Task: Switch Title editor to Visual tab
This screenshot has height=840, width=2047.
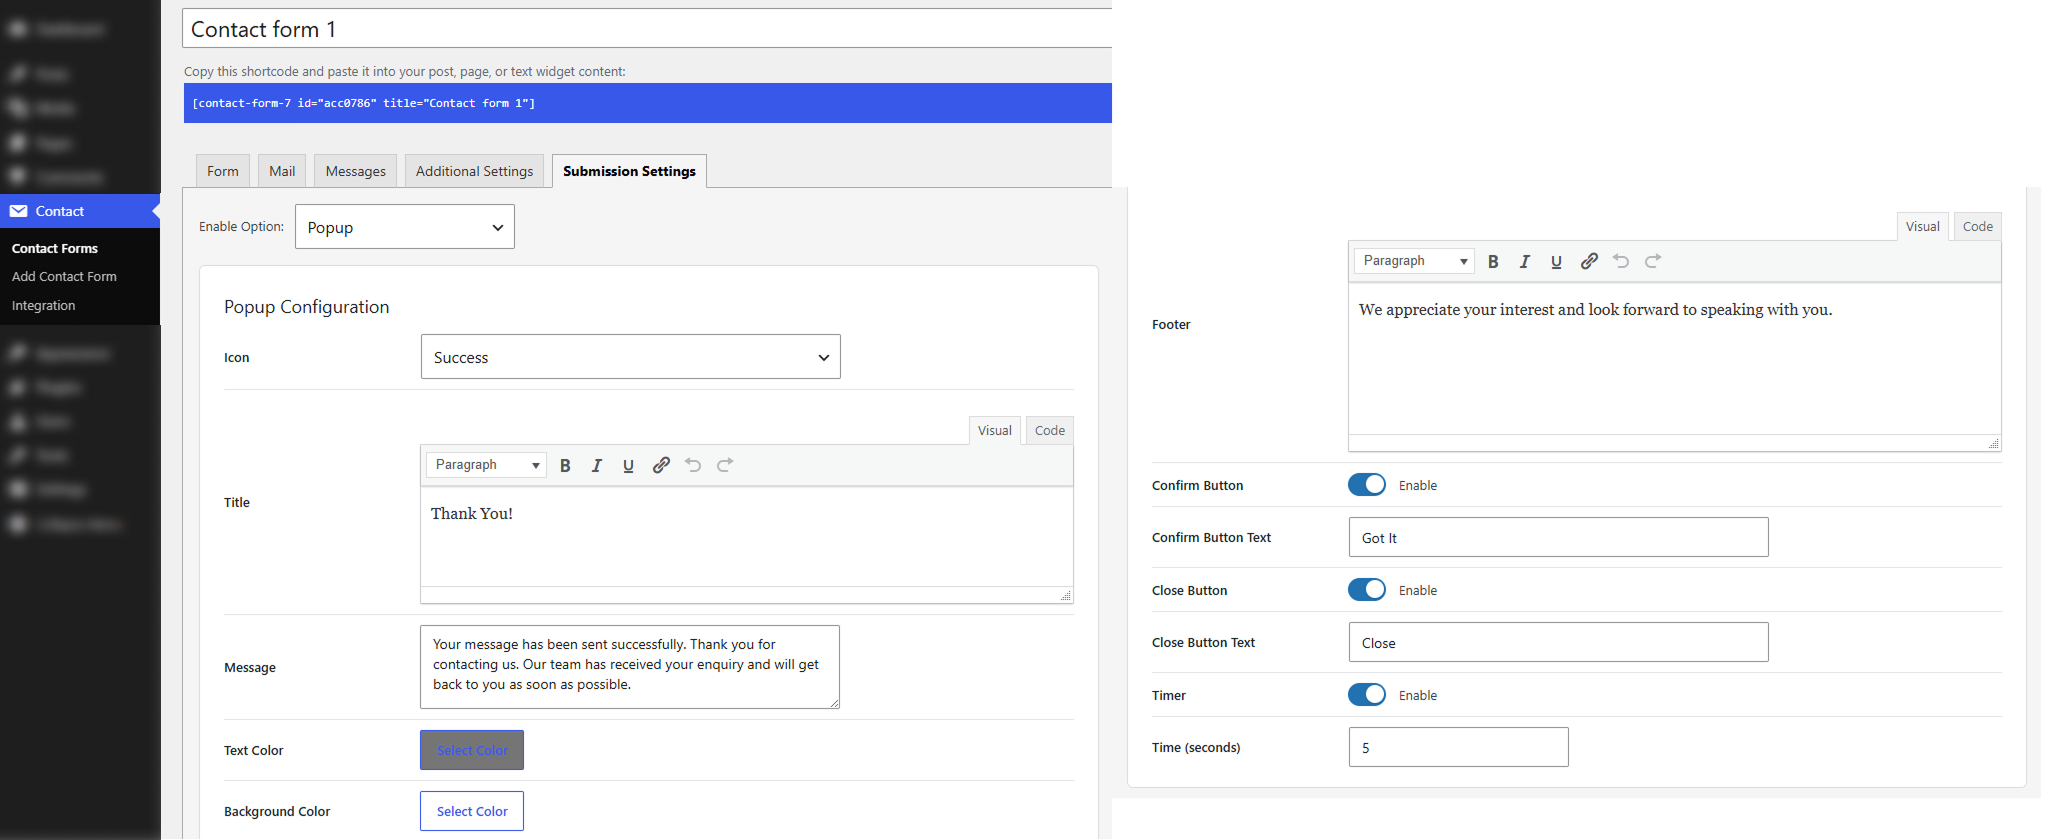Action: (x=995, y=431)
